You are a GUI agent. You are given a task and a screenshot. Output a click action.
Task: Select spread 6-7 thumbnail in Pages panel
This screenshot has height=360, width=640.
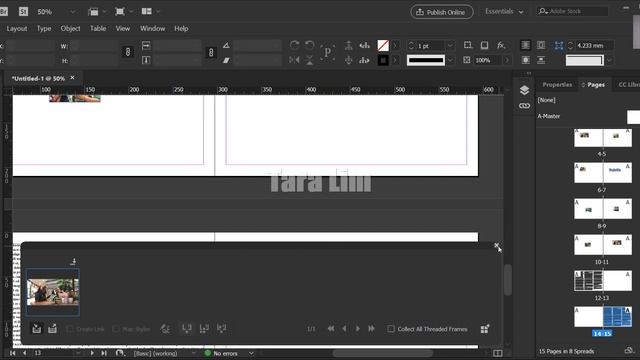[603, 173]
